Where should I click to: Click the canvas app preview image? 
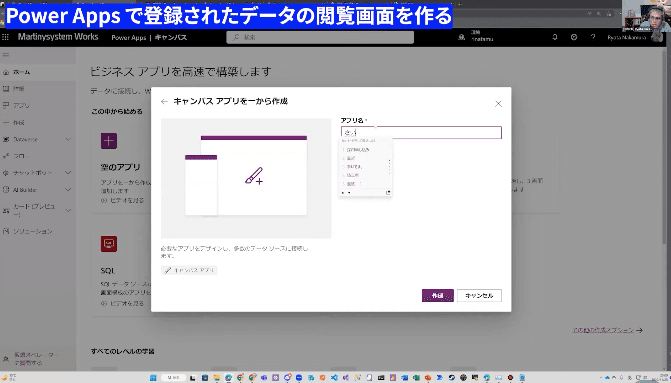(x=246, y=178)
